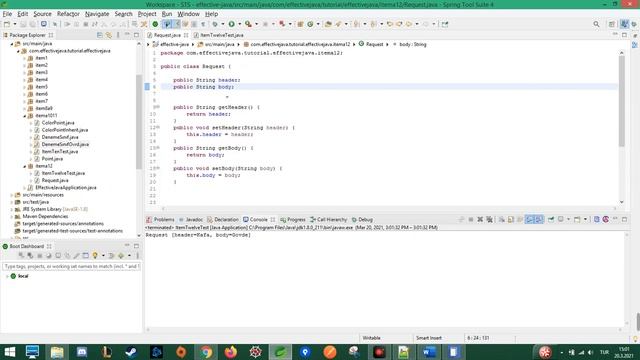Toggle the Scroll Lock console button
This screenshot has width=640, height=360.
coord(511,220)
